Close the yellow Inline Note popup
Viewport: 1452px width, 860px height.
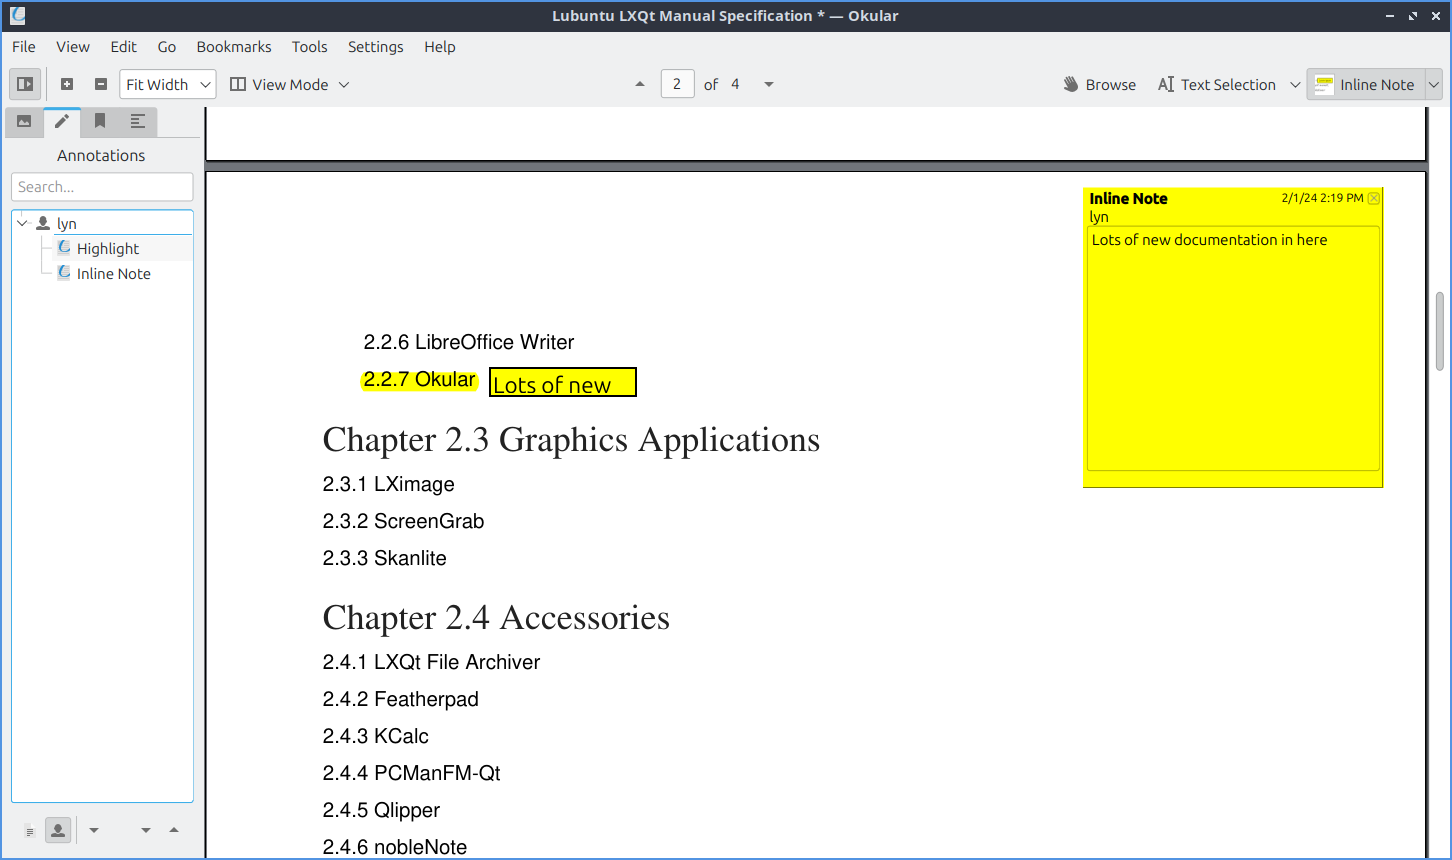pos(1373,198)
